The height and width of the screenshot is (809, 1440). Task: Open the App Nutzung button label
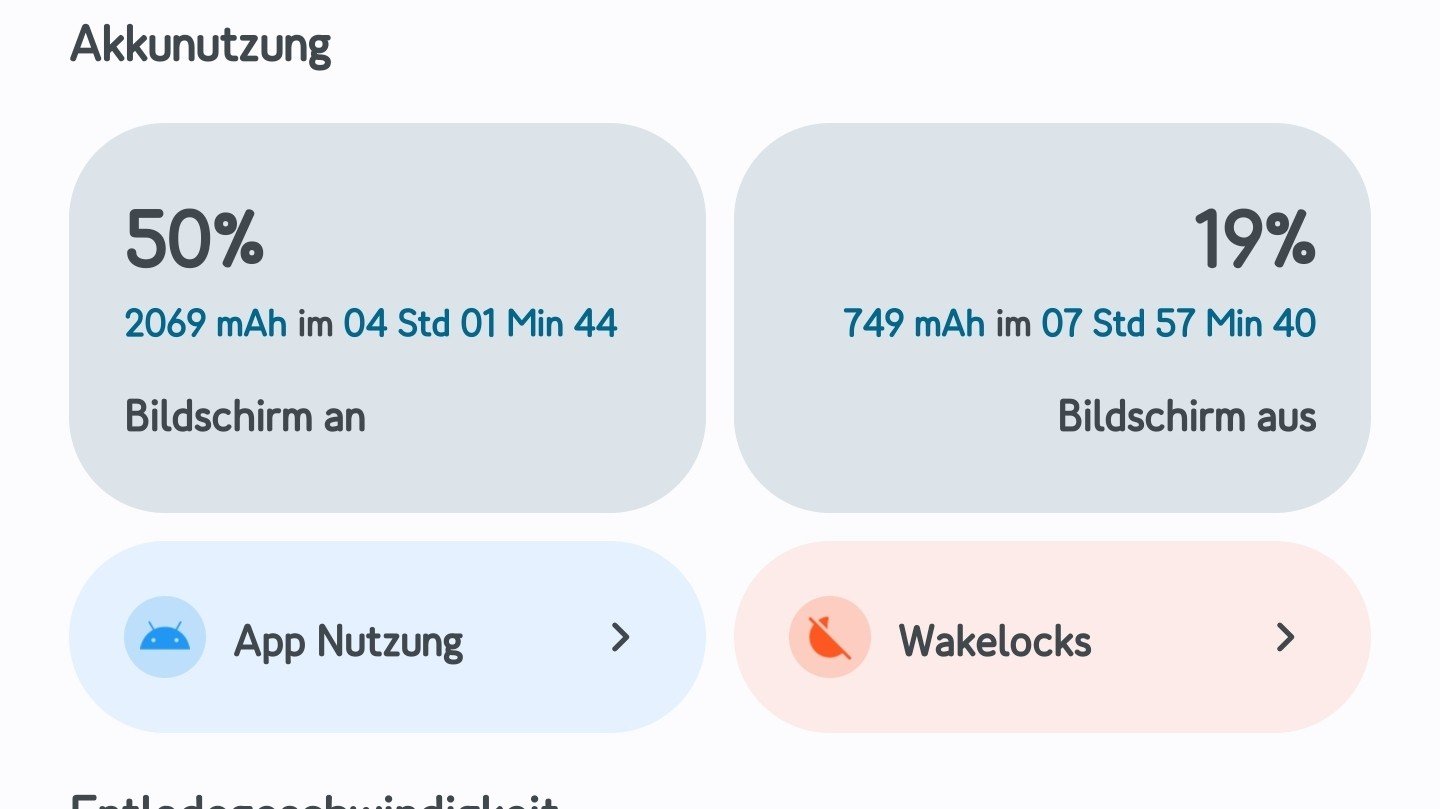click(348, 641)
